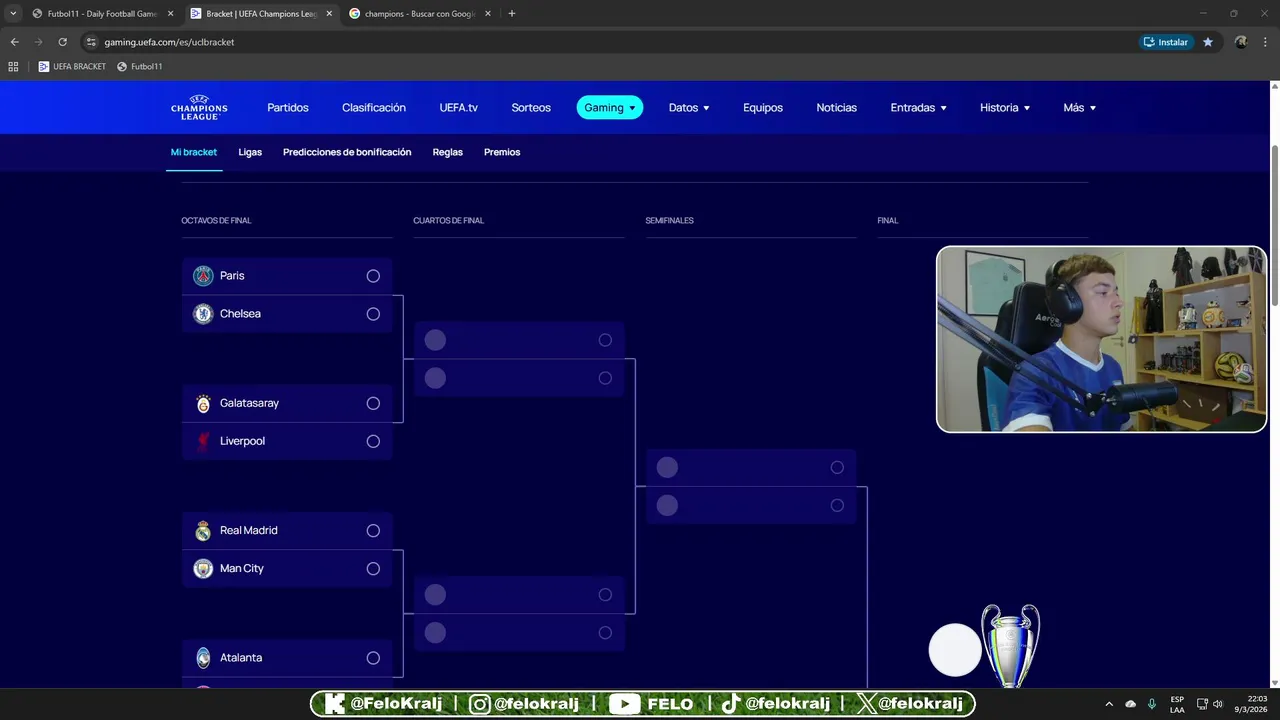The image size is (1280, 720).
Task: Open a new browser tab
Action: click(x=512, y=14)
